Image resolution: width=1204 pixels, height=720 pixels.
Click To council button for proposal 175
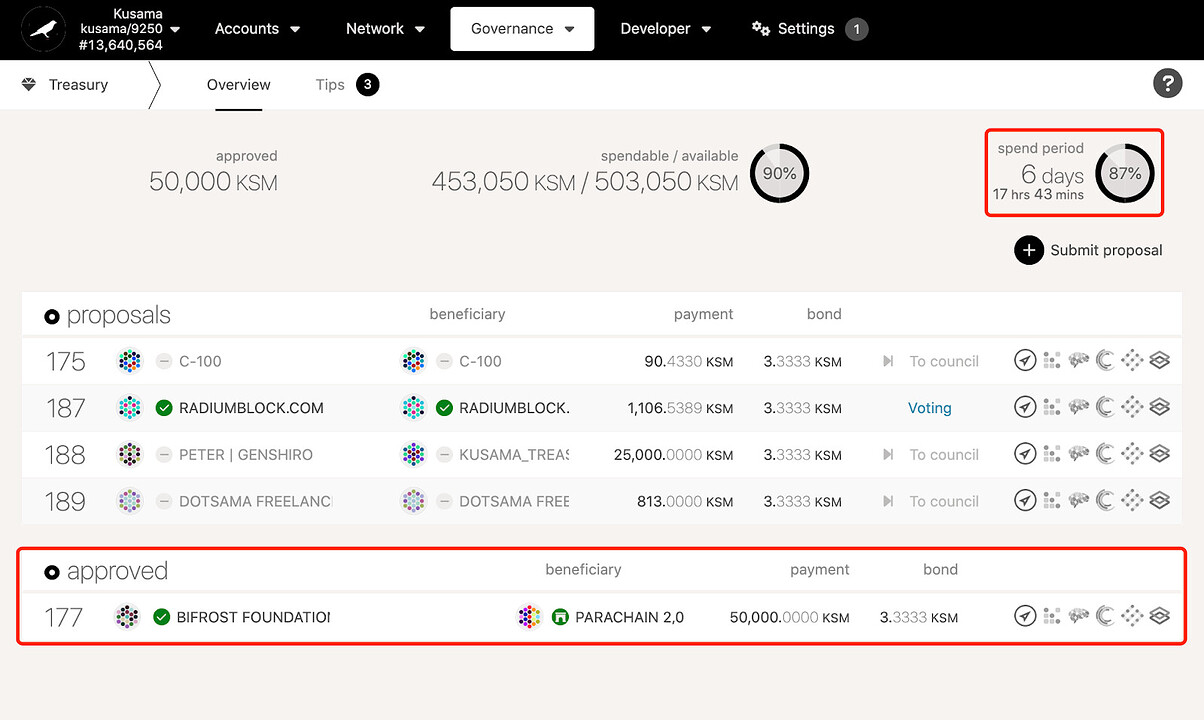click(x=931, y=361)
